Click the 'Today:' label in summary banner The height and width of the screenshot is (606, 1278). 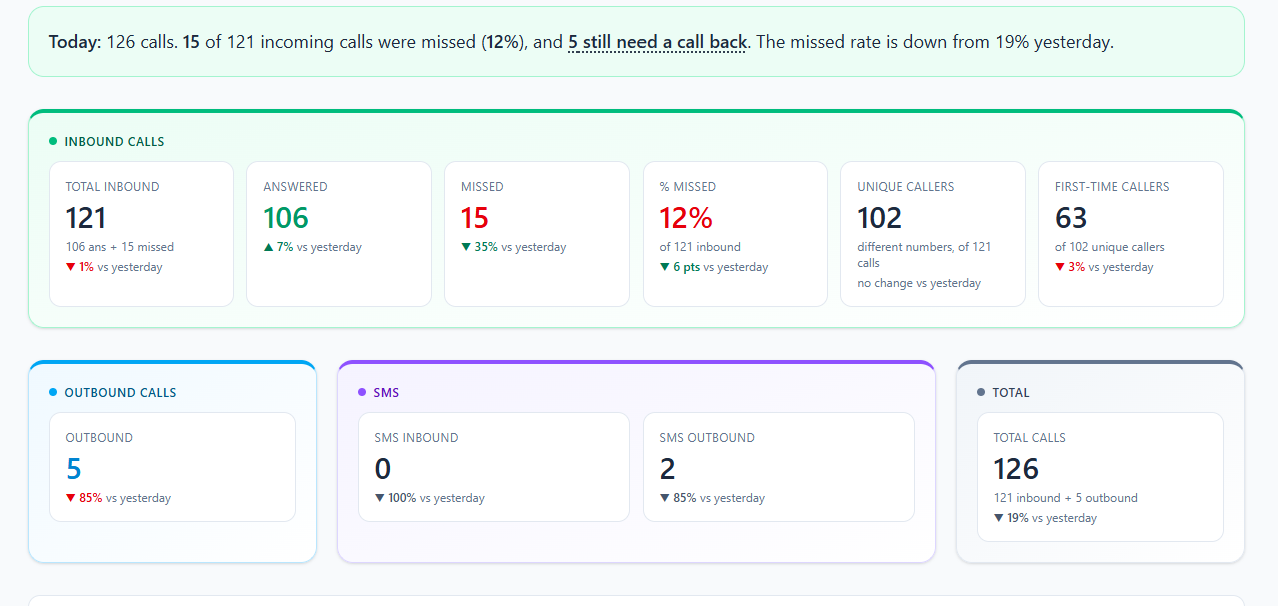pyautogui.click(x=75, y=42)
